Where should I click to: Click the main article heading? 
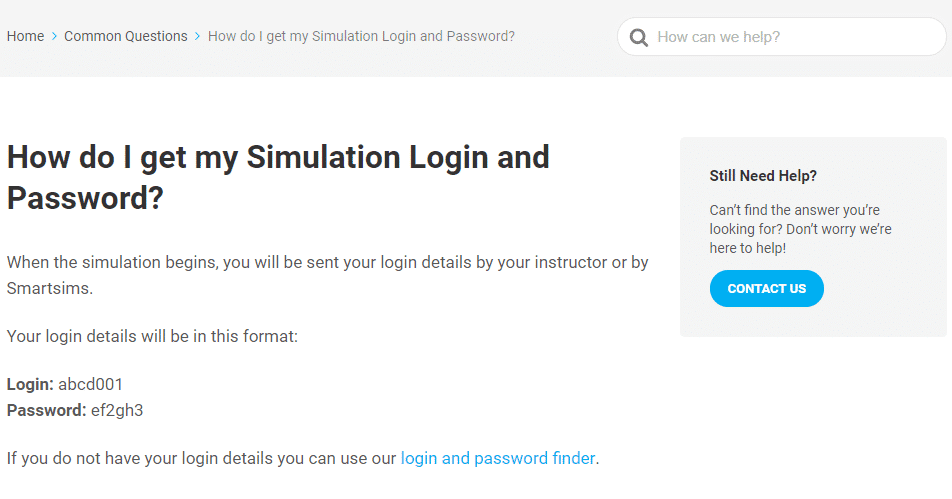click(278, 177)
